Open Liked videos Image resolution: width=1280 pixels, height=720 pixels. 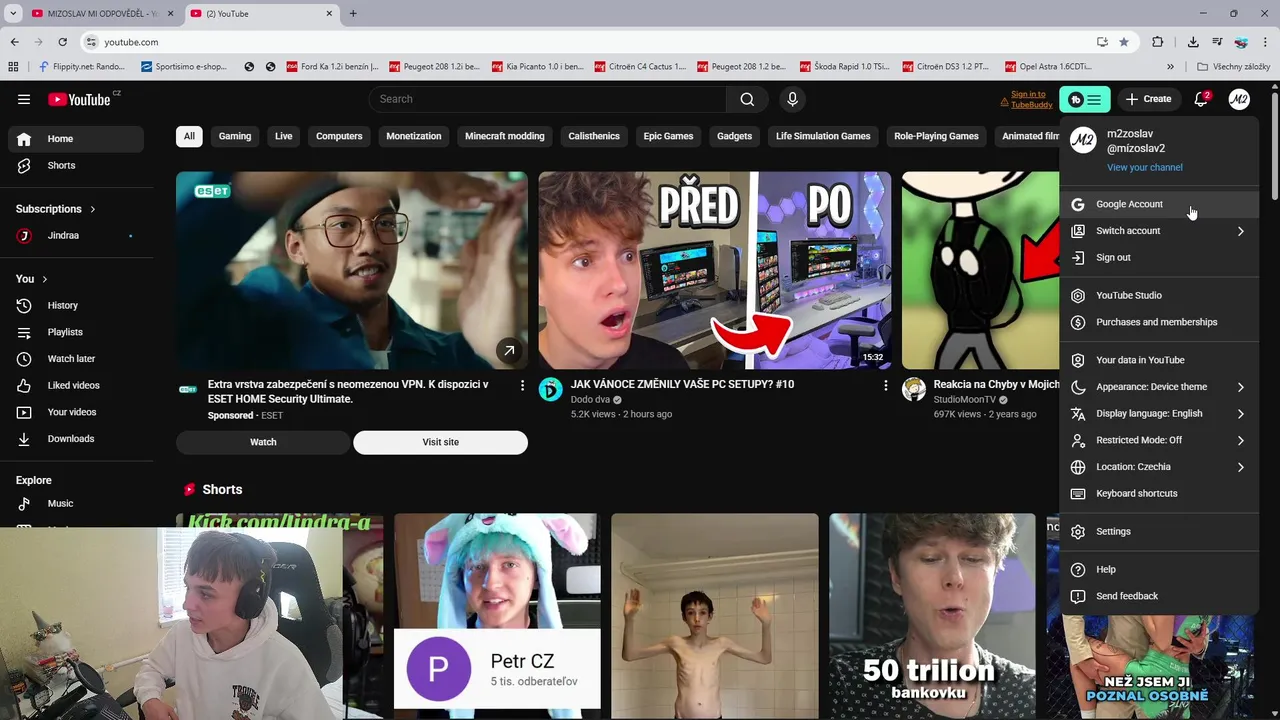coord(75,385)
